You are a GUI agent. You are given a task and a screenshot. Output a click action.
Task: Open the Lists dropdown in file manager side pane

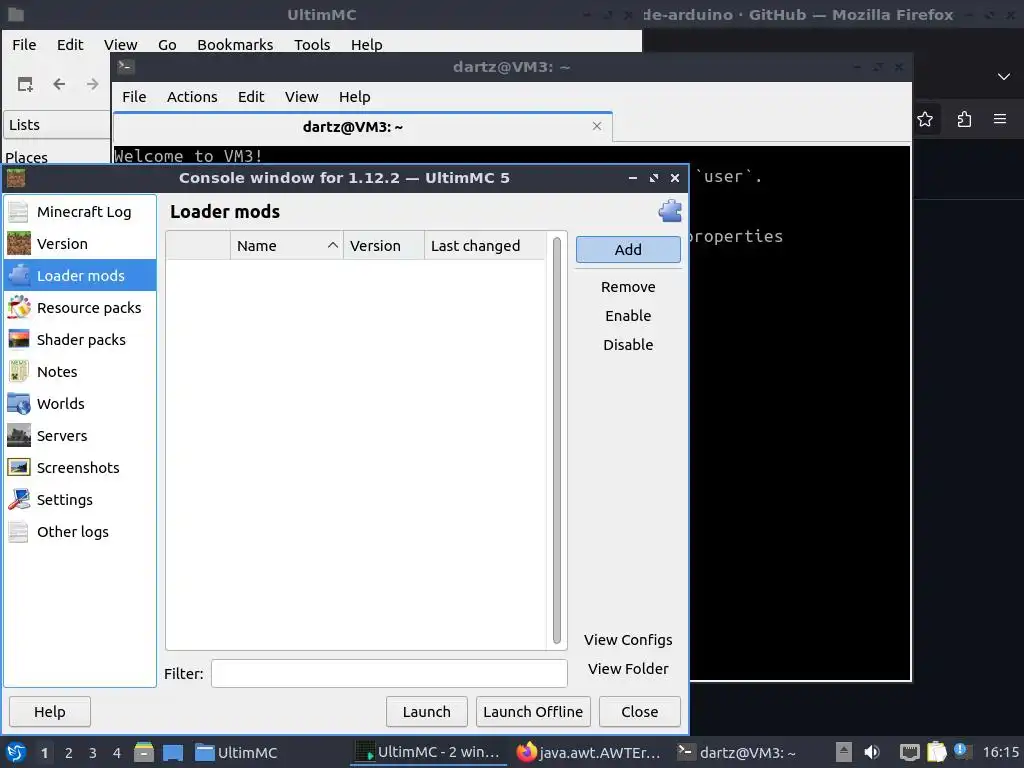point(56,125)
